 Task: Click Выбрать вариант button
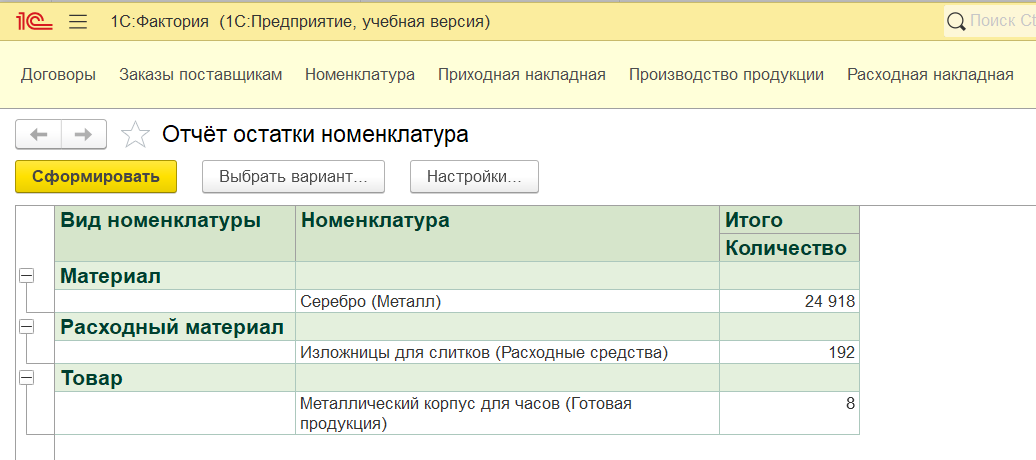pos(293,176)
